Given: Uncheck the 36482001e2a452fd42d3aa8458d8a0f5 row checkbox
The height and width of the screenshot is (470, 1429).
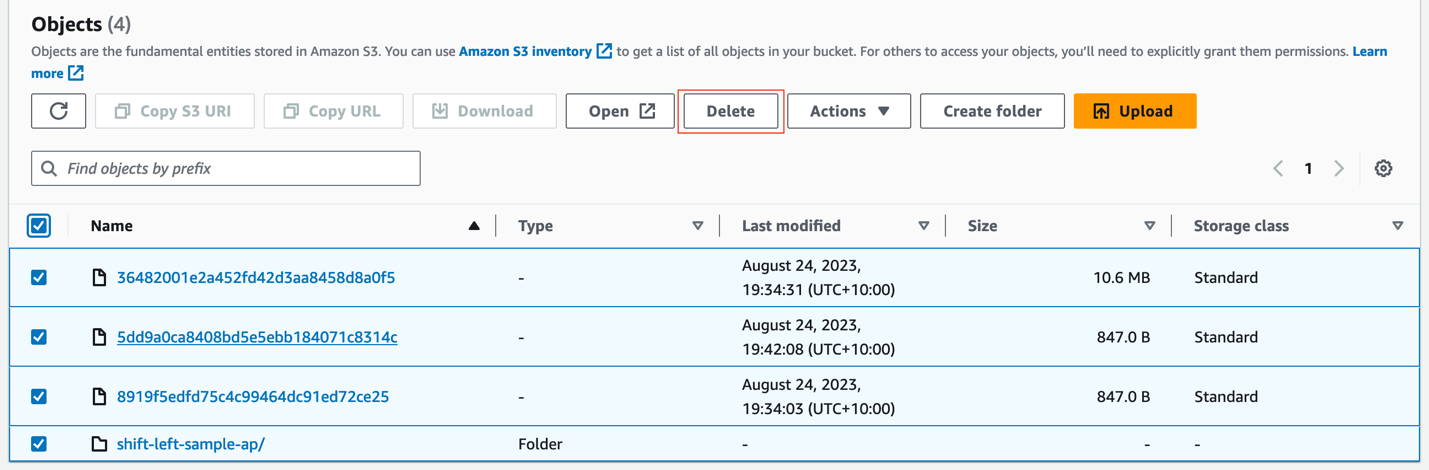Looking at the screenshot, I should [x=39, y=277].
